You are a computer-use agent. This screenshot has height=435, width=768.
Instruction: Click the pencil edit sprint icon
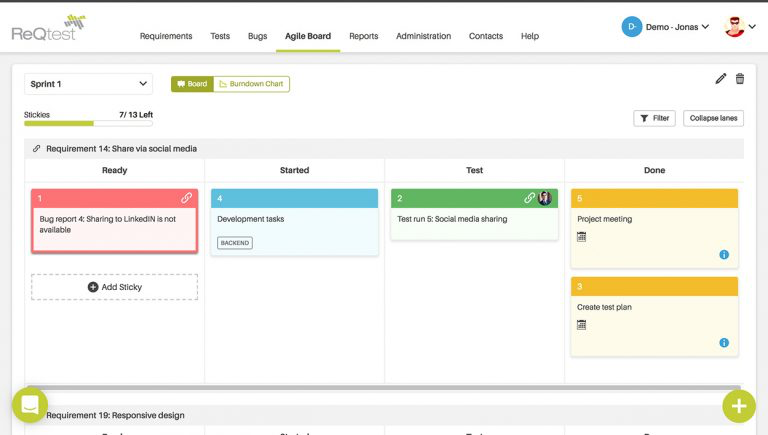pyautogui.click(x=720, y=79)
